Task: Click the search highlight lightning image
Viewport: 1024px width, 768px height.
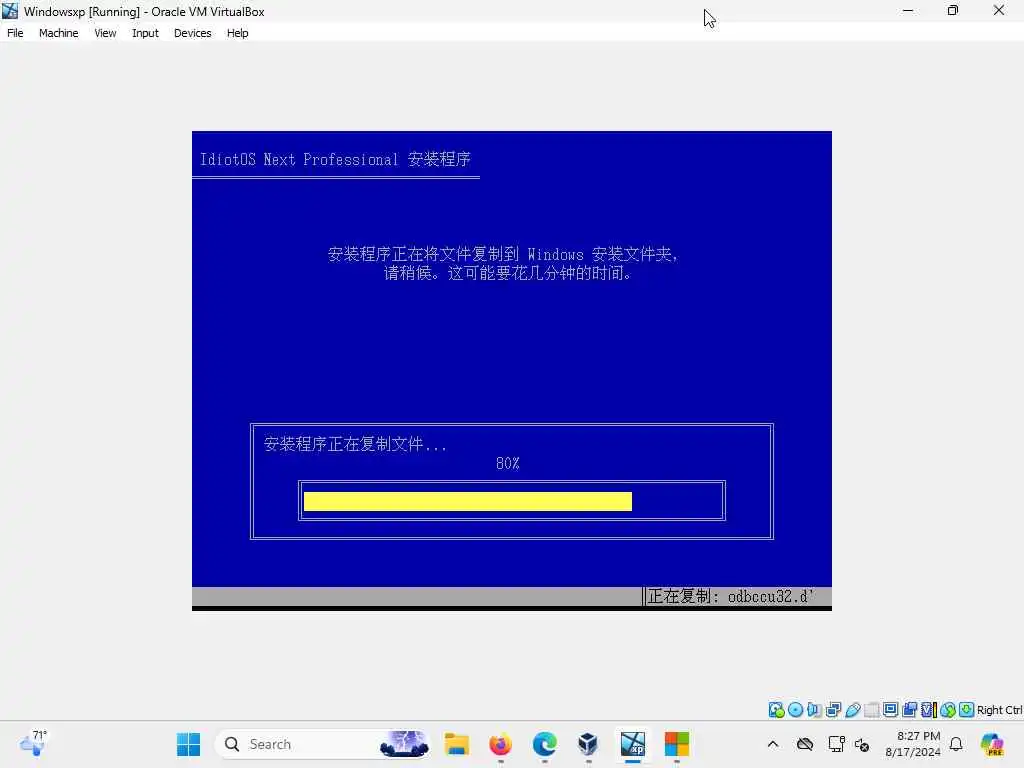Action: (x=404, y=744)
